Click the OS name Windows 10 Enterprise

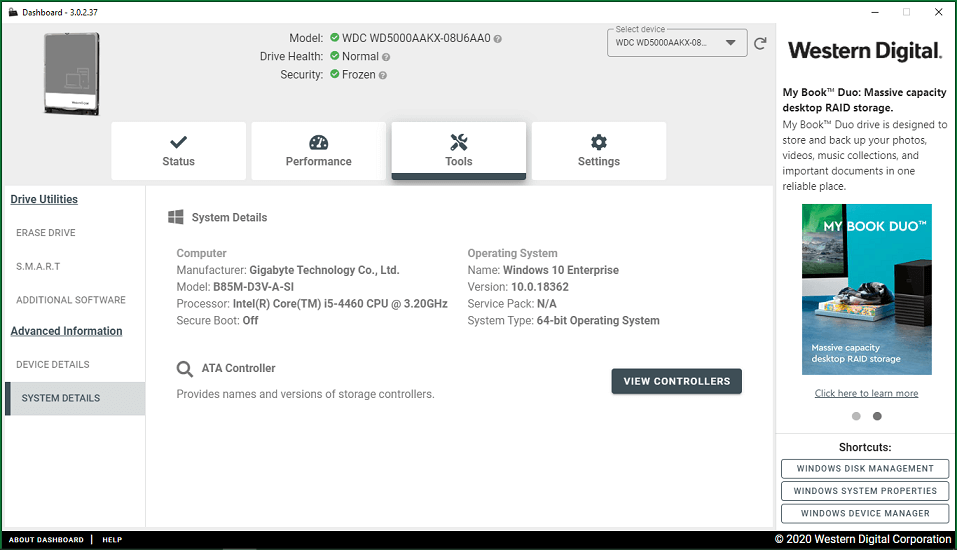pos(561,270)
